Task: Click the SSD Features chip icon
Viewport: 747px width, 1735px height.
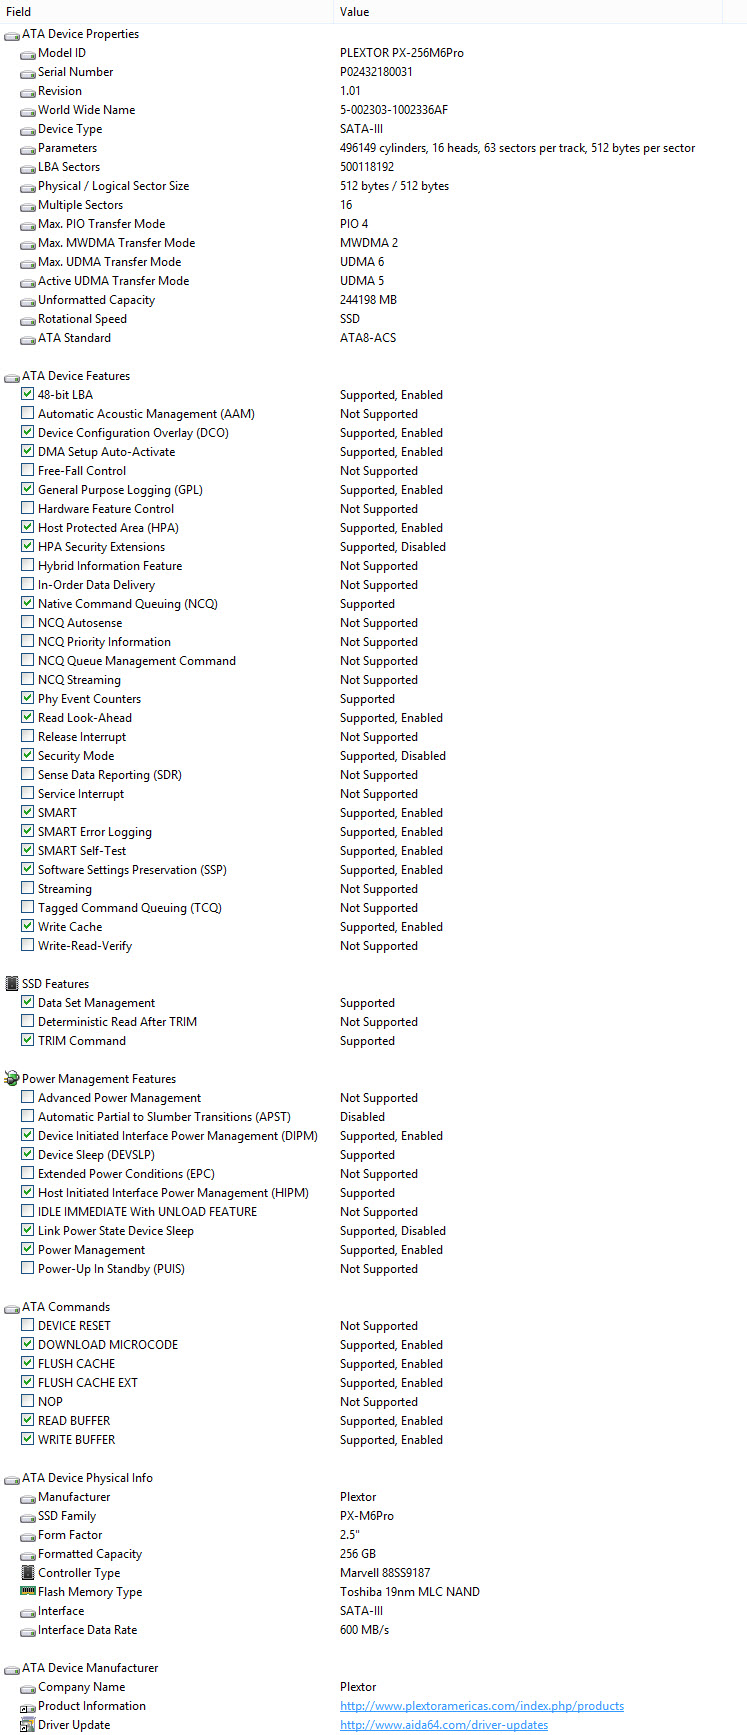Action: [12, 984]
